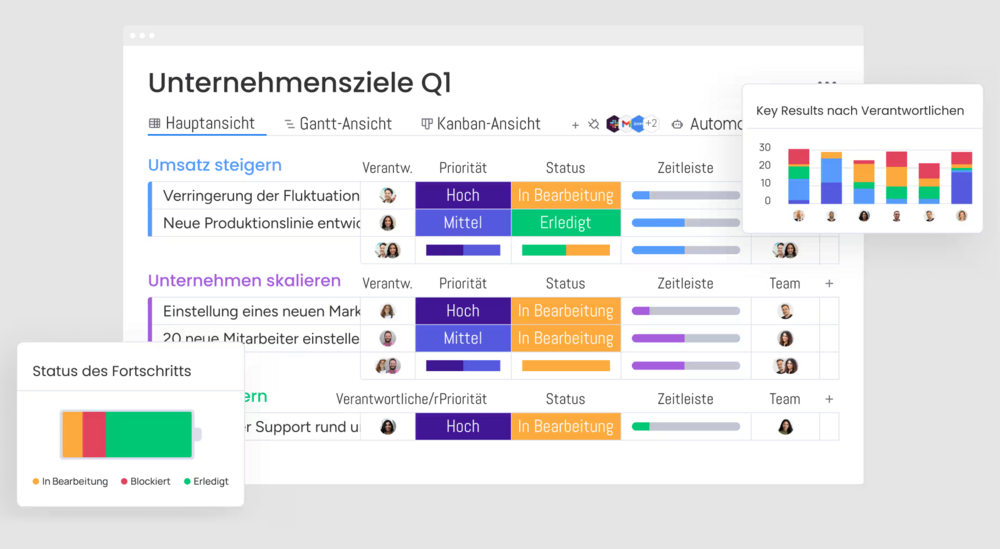
Task: Click the owner avatar for Verringerung der Fluktuation
Action: tap(388, 196)
